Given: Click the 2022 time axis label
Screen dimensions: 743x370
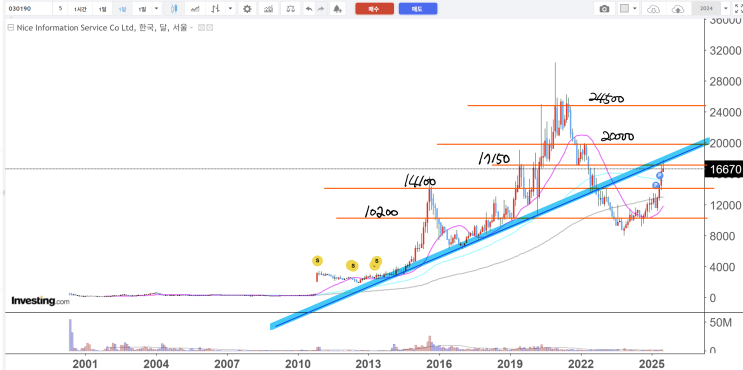Looking at the screenshot, I should point(581,364).
